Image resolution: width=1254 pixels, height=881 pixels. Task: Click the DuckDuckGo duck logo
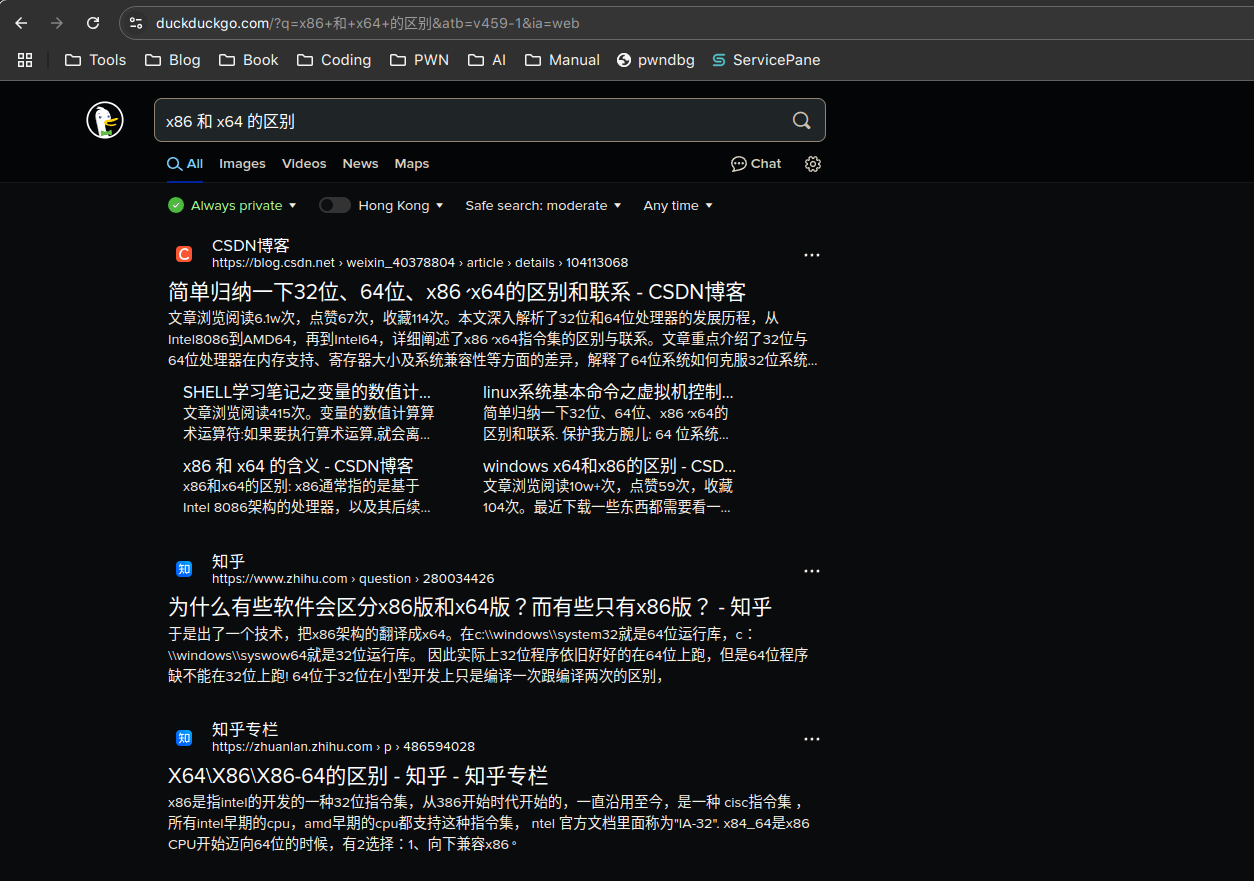pos(104,120)
